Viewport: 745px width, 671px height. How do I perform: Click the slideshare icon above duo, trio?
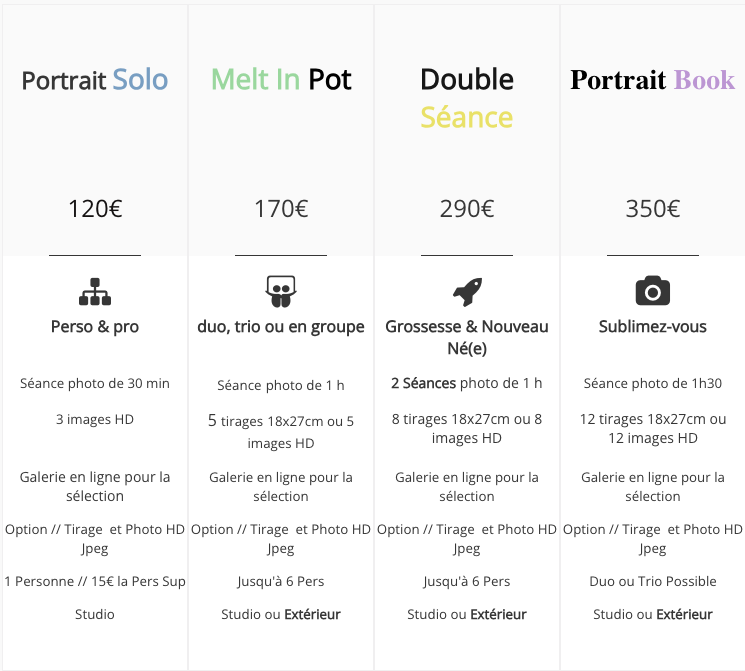pyautogui.click(x=281, y=291)
